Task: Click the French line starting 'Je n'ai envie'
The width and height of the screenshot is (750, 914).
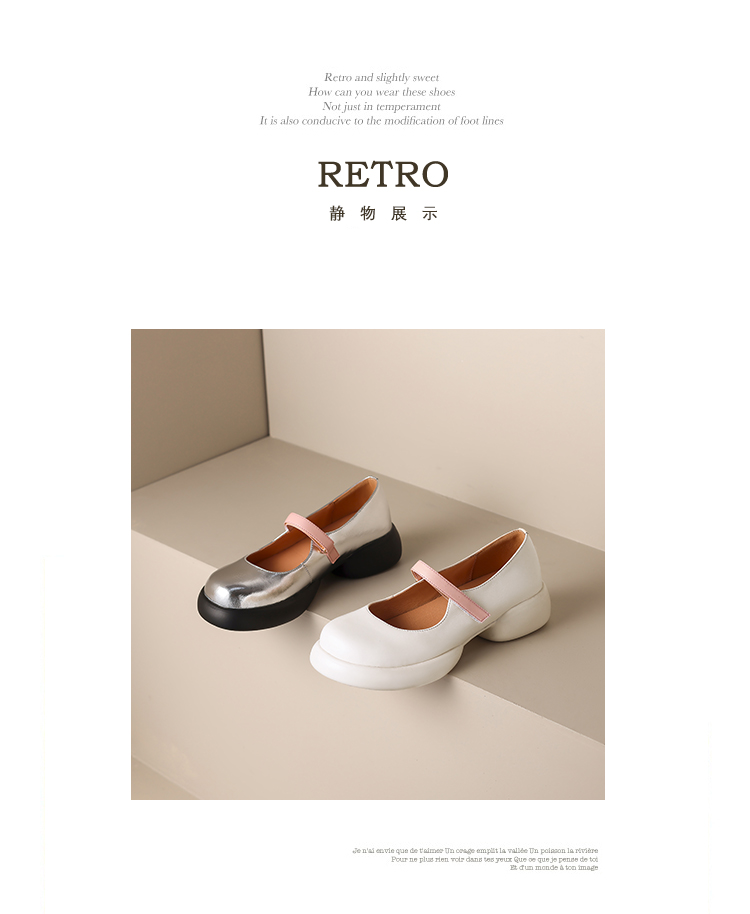Action: coord(475,851)
